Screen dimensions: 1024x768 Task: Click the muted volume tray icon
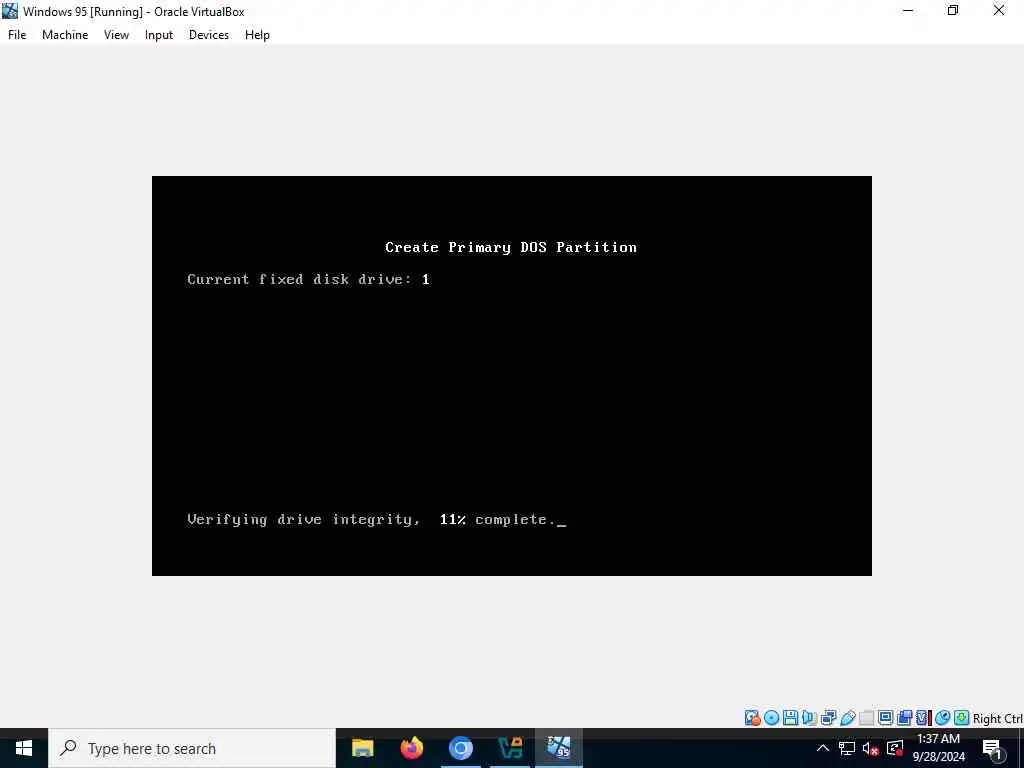pyautogui.click(x=871, y=748)
